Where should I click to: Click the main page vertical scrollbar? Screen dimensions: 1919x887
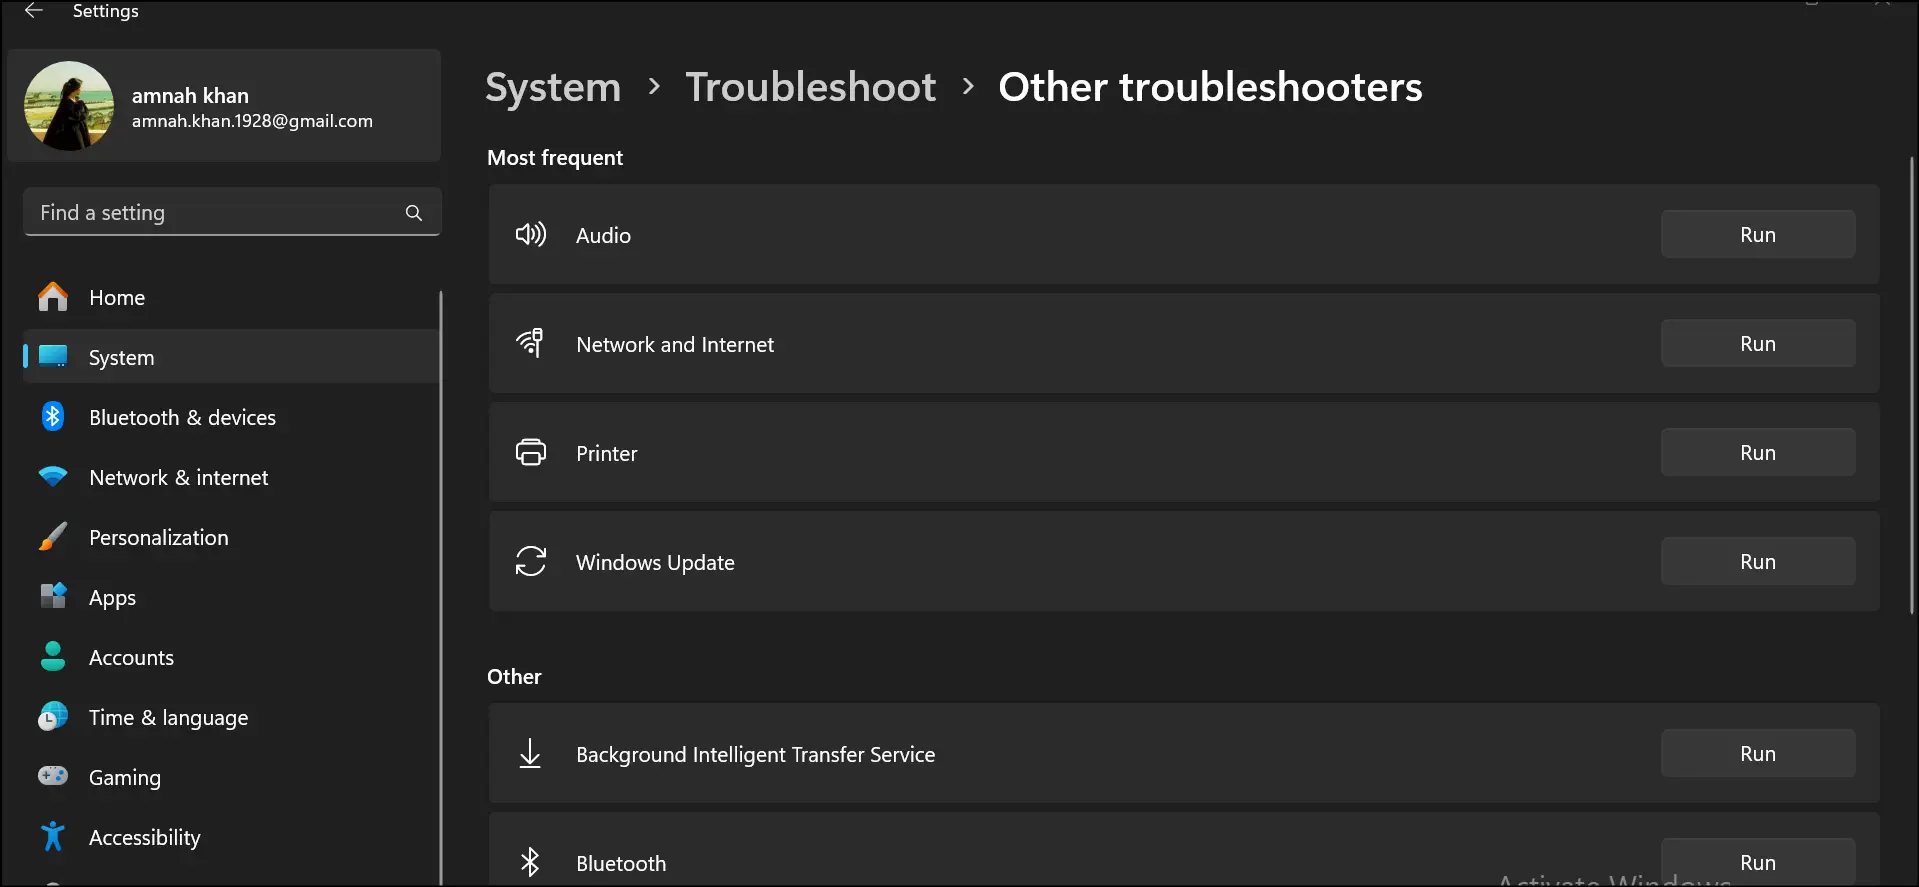tap(1911, 385)
